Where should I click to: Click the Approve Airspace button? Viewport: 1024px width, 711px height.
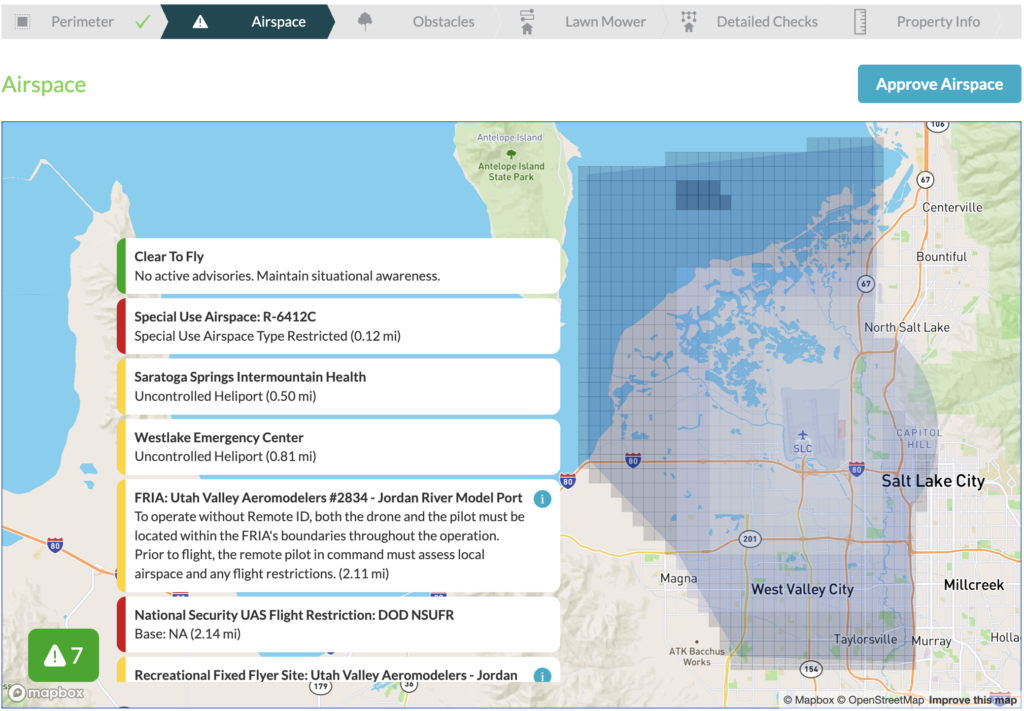tap(939, 84)
